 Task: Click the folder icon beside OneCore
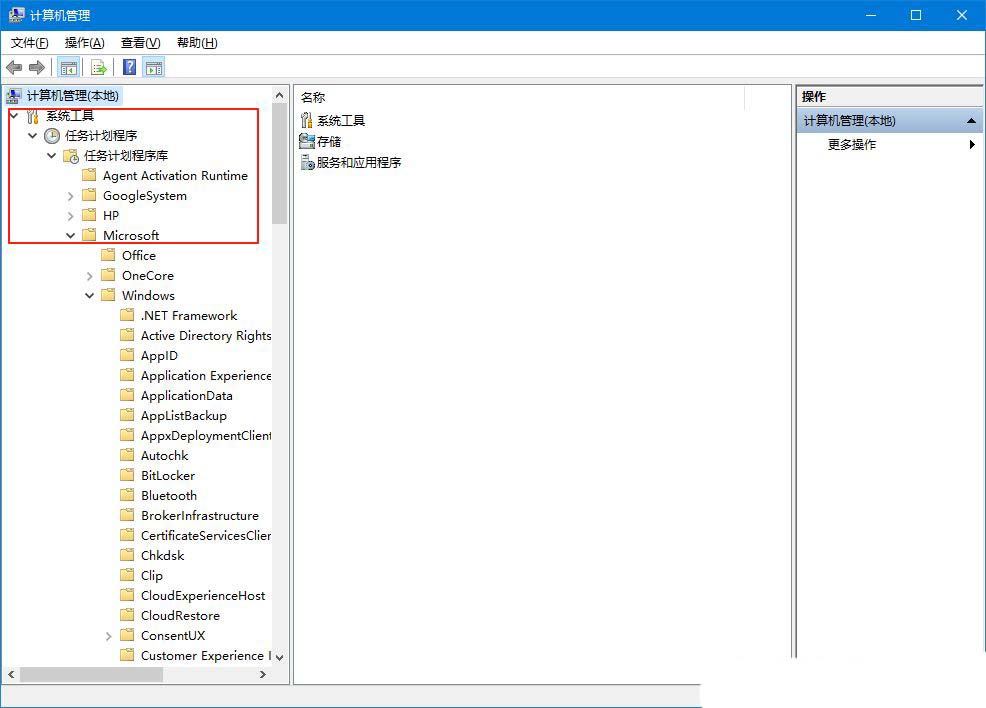click(x=108, y=275)
